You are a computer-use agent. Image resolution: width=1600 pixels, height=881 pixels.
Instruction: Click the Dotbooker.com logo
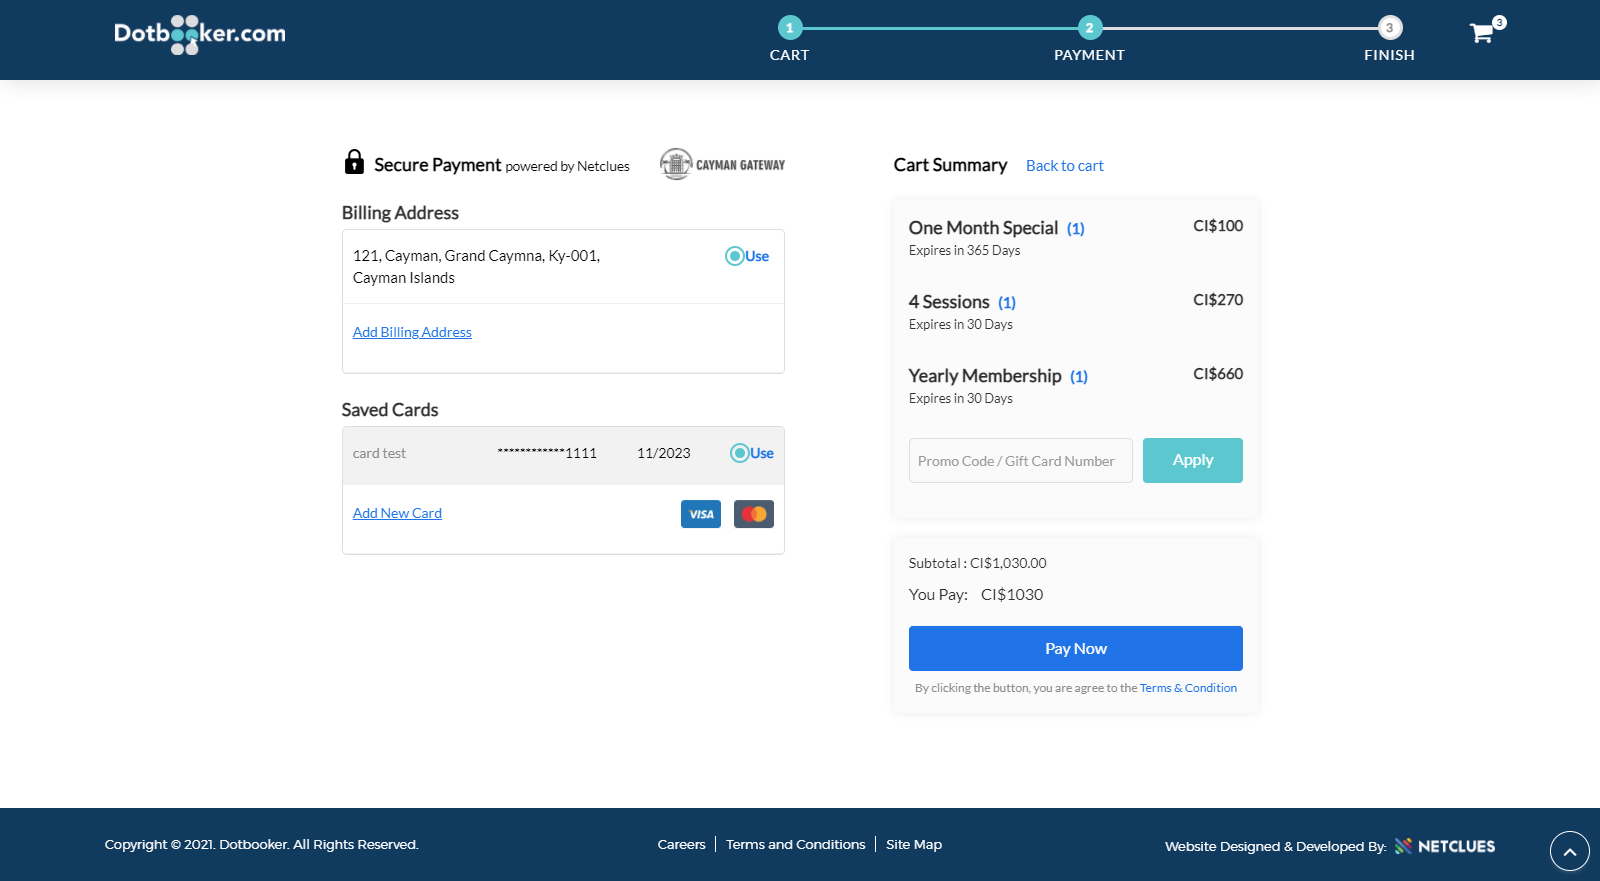click(x=200, y=34)
